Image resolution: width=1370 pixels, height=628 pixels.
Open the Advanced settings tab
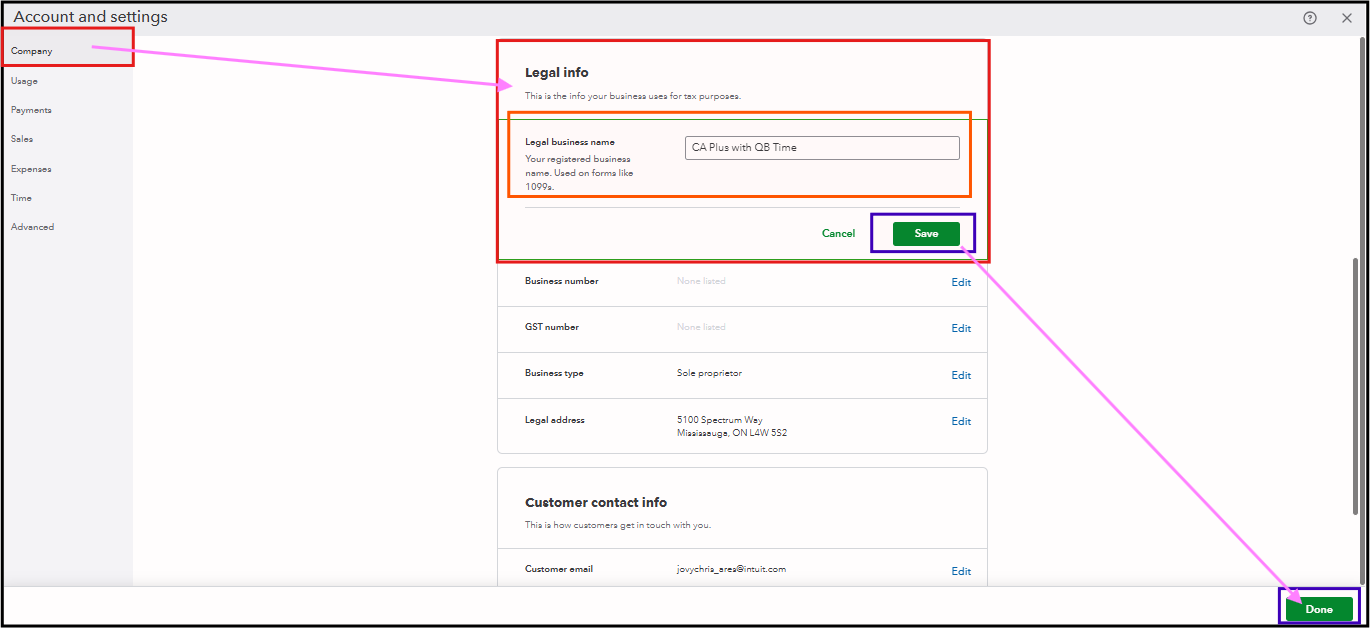click(x=33, y=227)
